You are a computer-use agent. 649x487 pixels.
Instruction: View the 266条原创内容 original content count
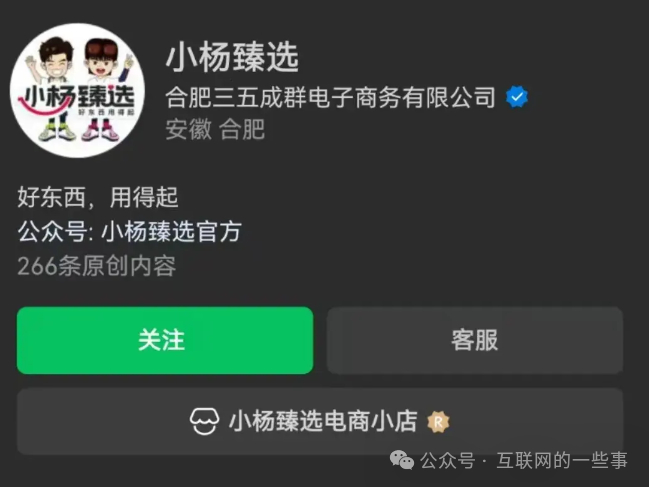coord(97,266)
